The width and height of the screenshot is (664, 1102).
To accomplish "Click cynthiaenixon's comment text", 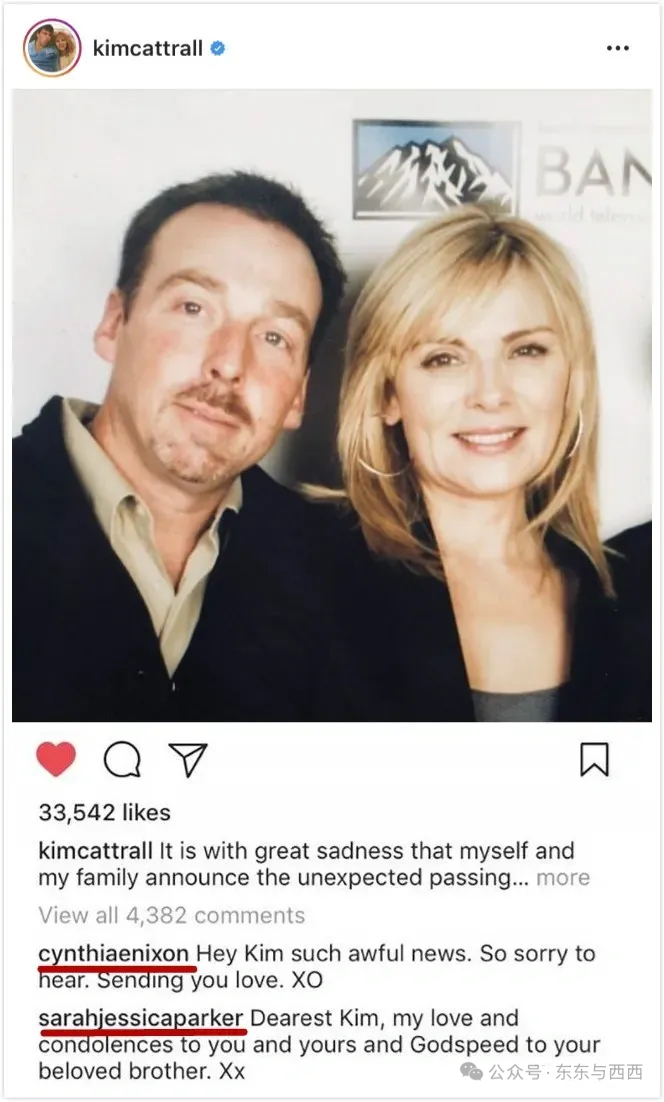I will [x=317, y=966].
